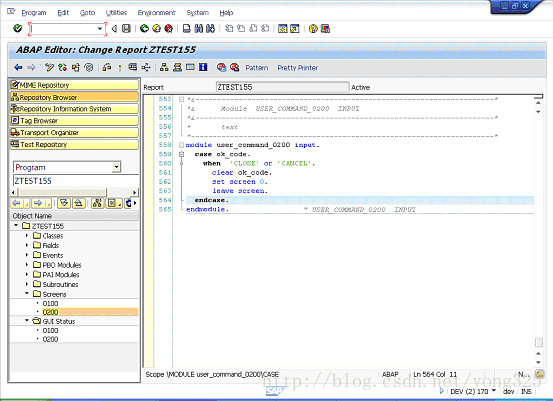553x401 pixels.
Task: Click the Refresh Object List icon
Action: pos(128,203)
